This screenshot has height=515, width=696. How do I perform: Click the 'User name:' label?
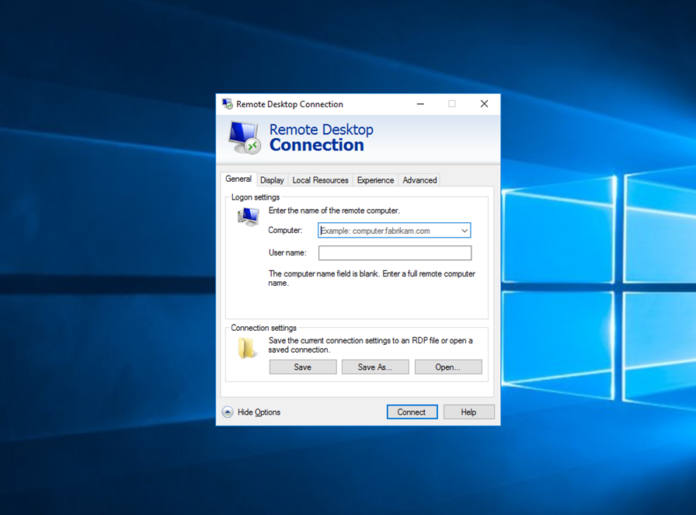pyautogui.click(x=287, y=253)
